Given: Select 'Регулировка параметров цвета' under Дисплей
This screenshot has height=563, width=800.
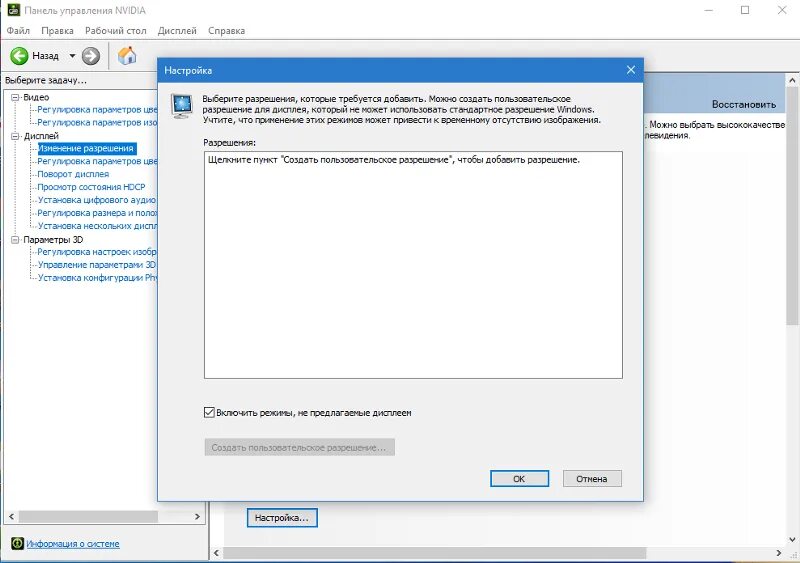Looking at the screenshot, I should coord(97,161).
